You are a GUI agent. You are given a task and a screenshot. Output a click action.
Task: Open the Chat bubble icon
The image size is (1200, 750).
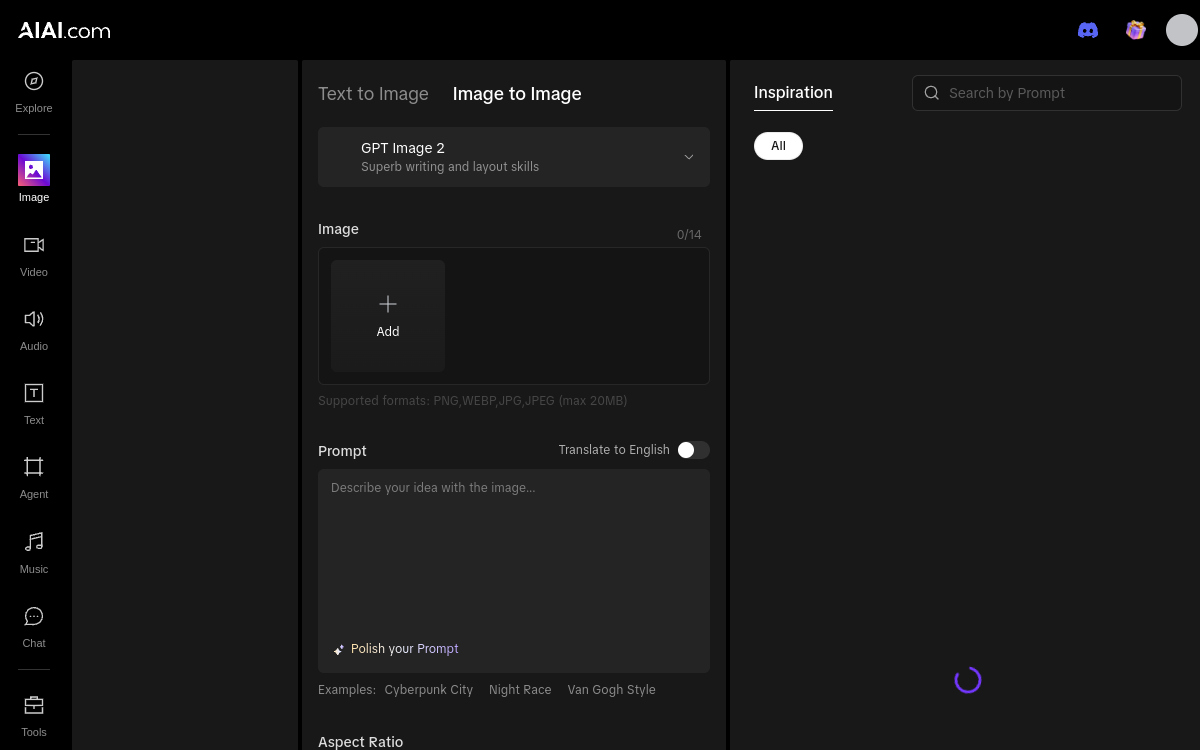[34, 616]
